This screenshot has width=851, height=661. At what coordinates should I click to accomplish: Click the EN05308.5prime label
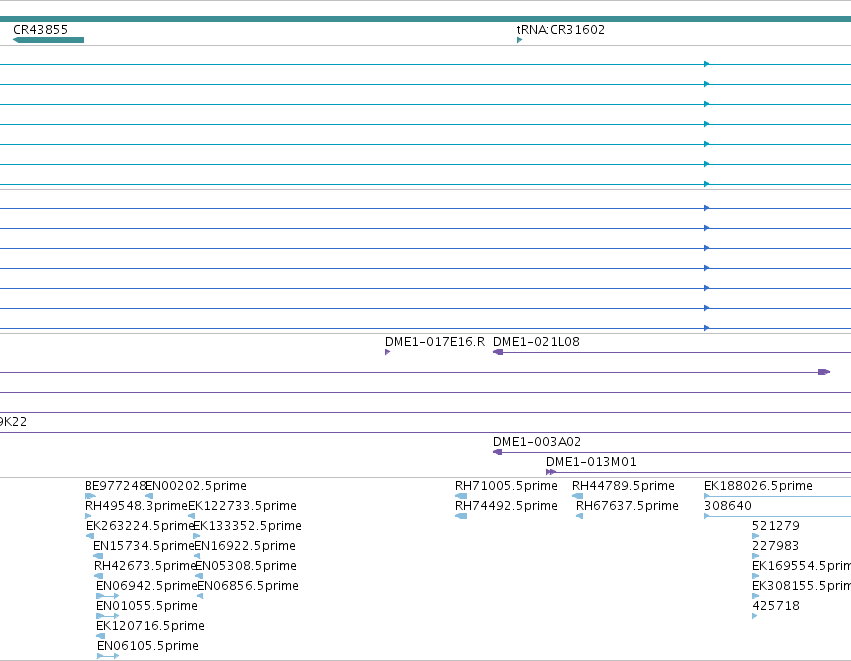tap(246, 565)
